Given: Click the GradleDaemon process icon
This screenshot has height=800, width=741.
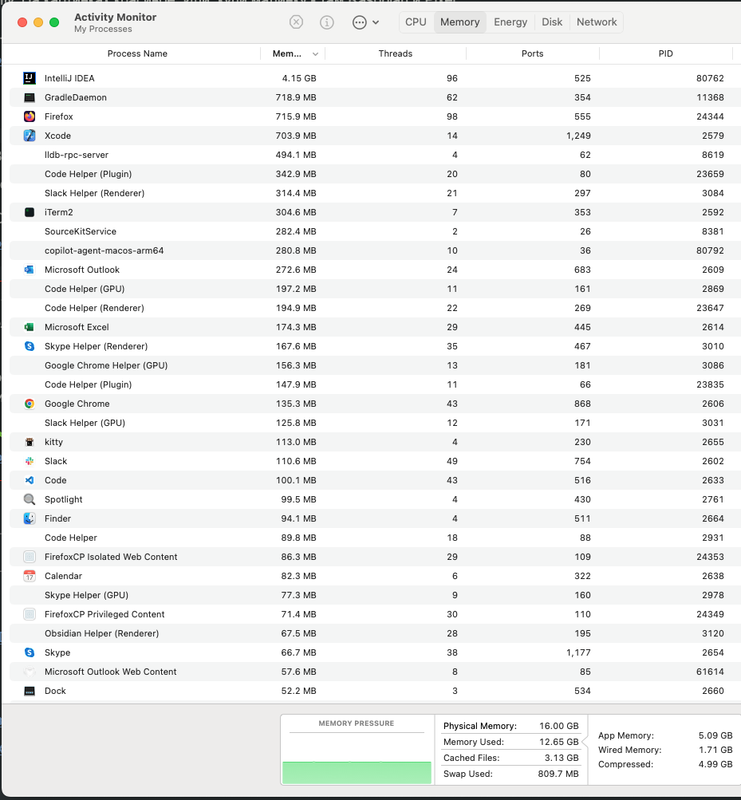Looking at the screenshot, I should (x=30, y=97).
